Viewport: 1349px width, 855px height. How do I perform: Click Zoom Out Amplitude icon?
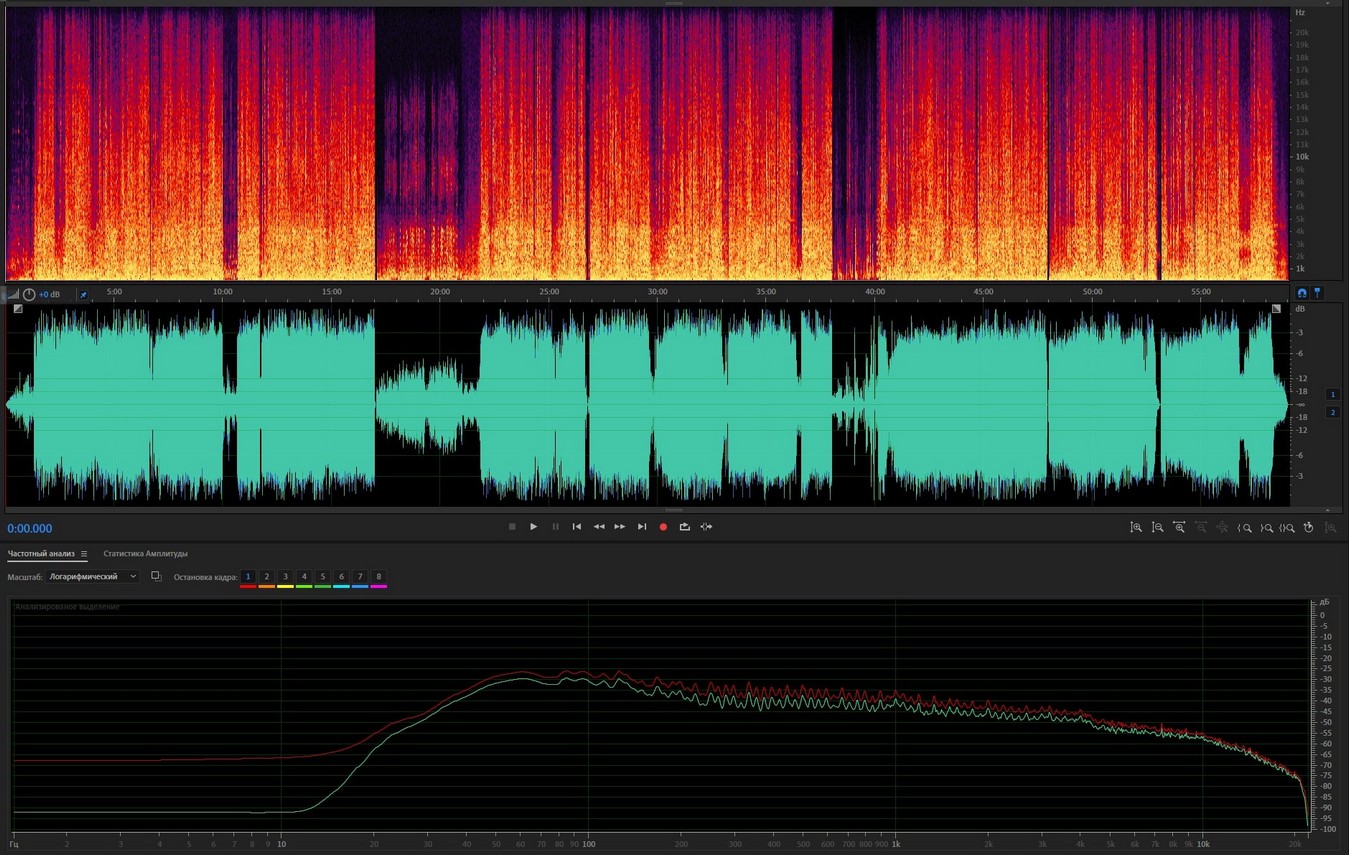[1157, 527]
